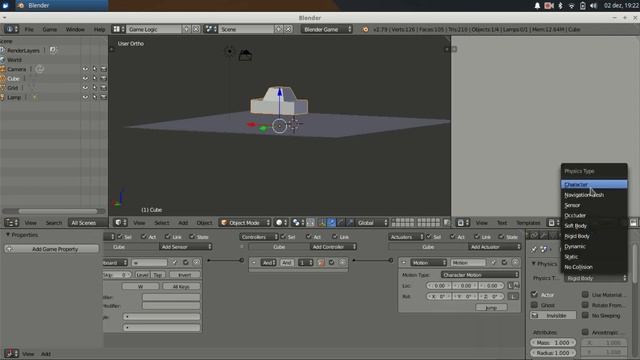Open the screen layout browse icon
This screenshot has width=640, height=360.
click(119, 29)
